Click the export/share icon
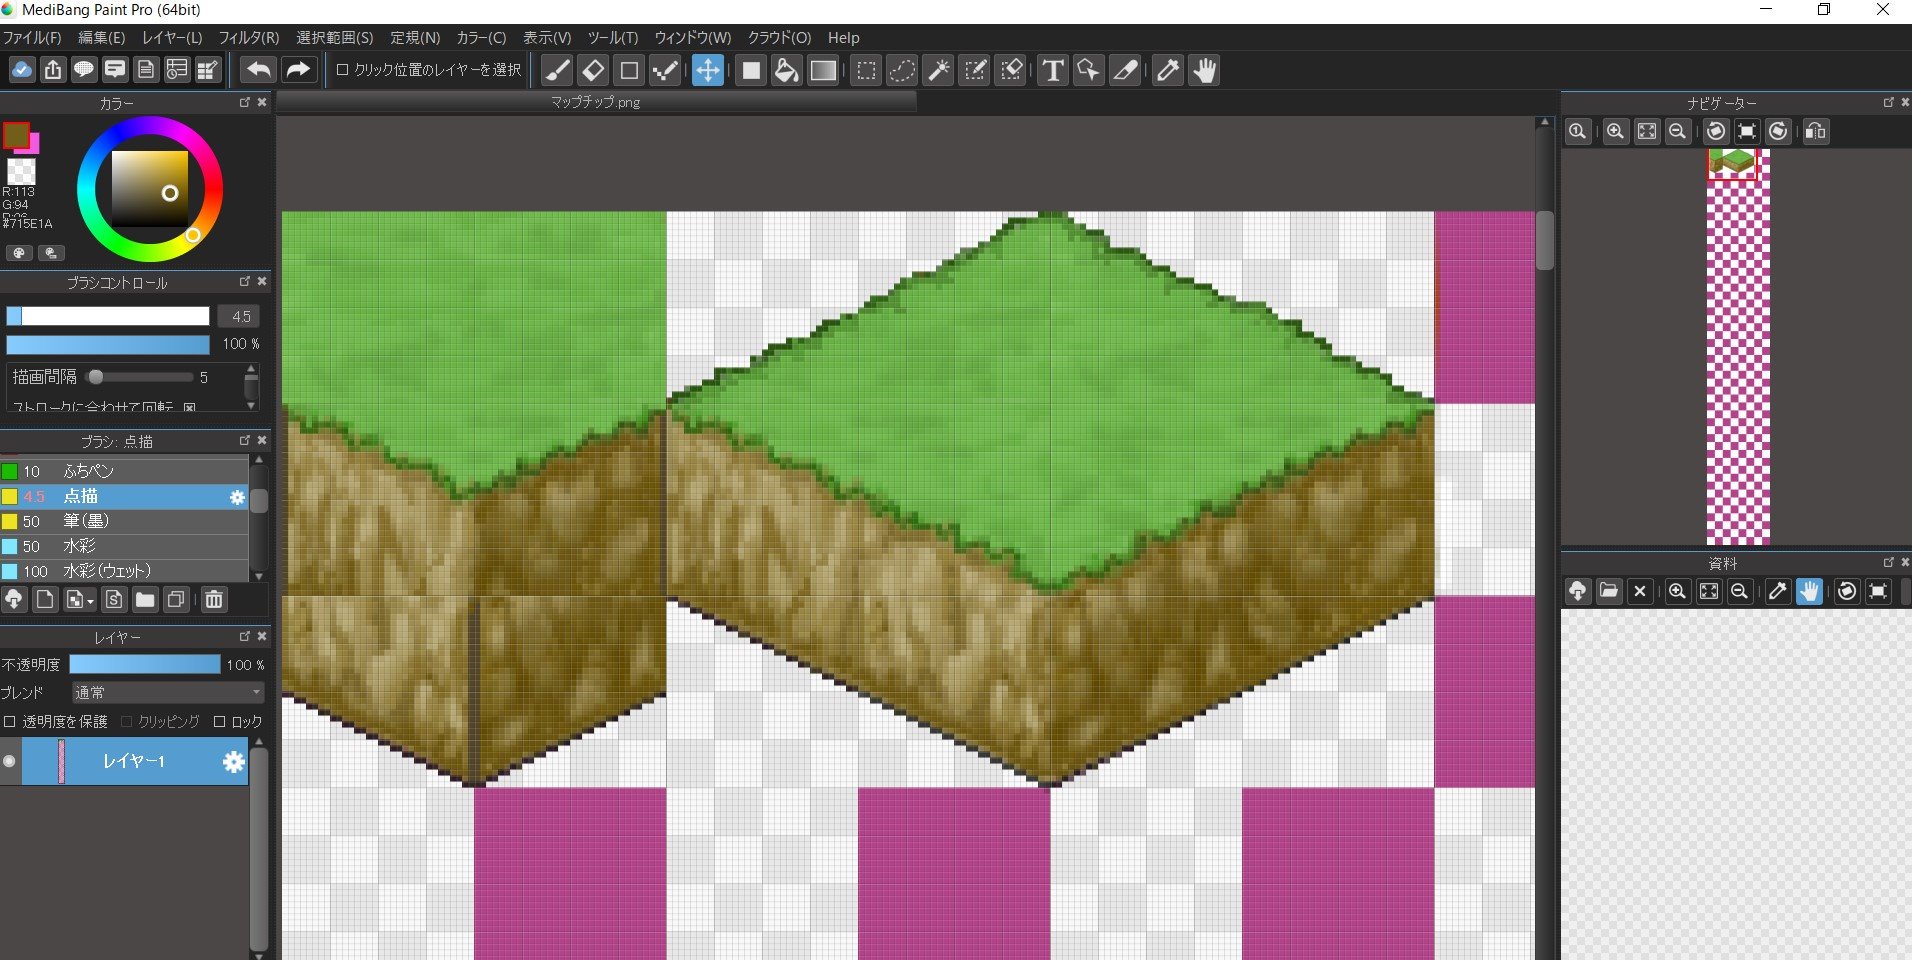 (53, 70)
